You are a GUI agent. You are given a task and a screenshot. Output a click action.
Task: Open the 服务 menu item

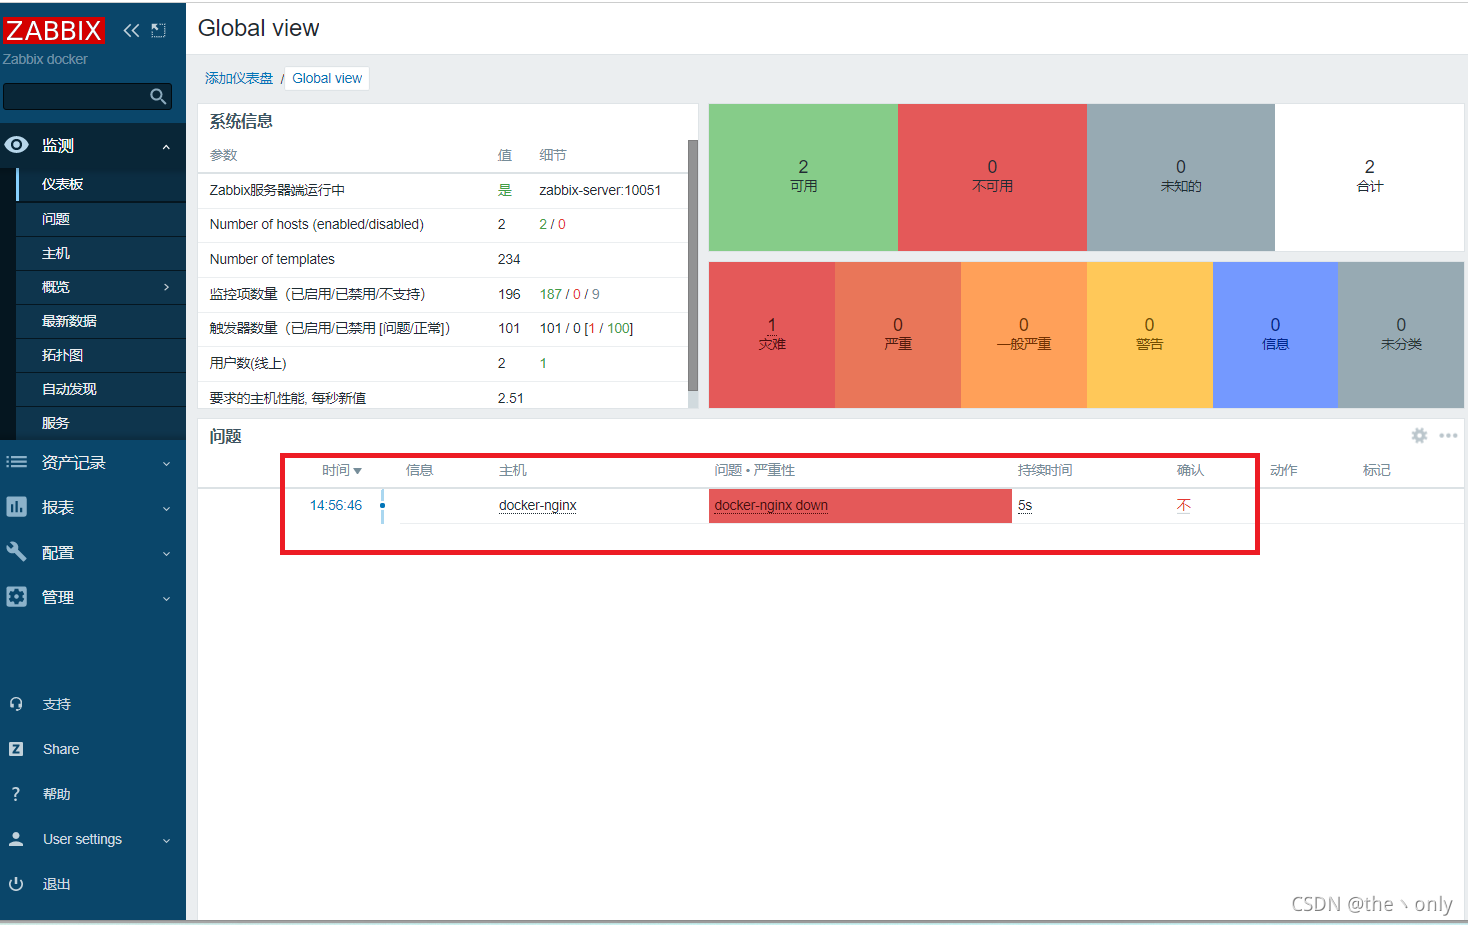click(56, 423)
